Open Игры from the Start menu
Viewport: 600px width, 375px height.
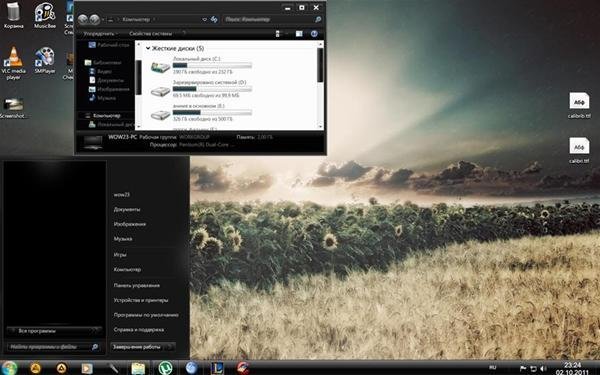(120, 254)
